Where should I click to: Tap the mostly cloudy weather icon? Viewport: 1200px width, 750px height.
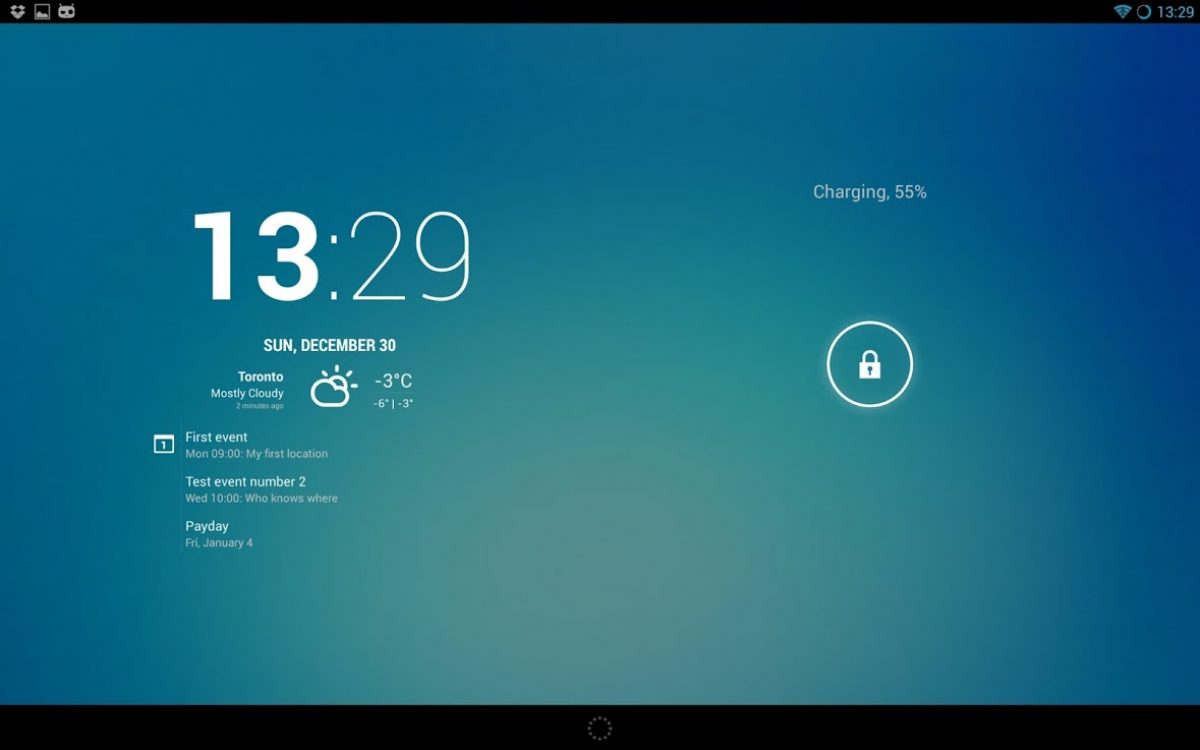333,387
